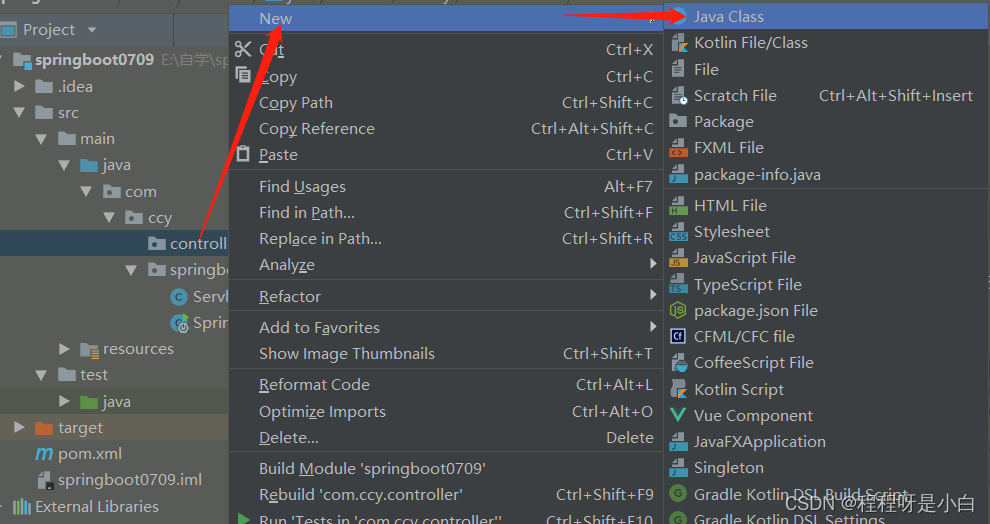Viewport: 990px width, 524px height.
Task: Expand the .idea folder arrow
Action: [x=20, y=87]
